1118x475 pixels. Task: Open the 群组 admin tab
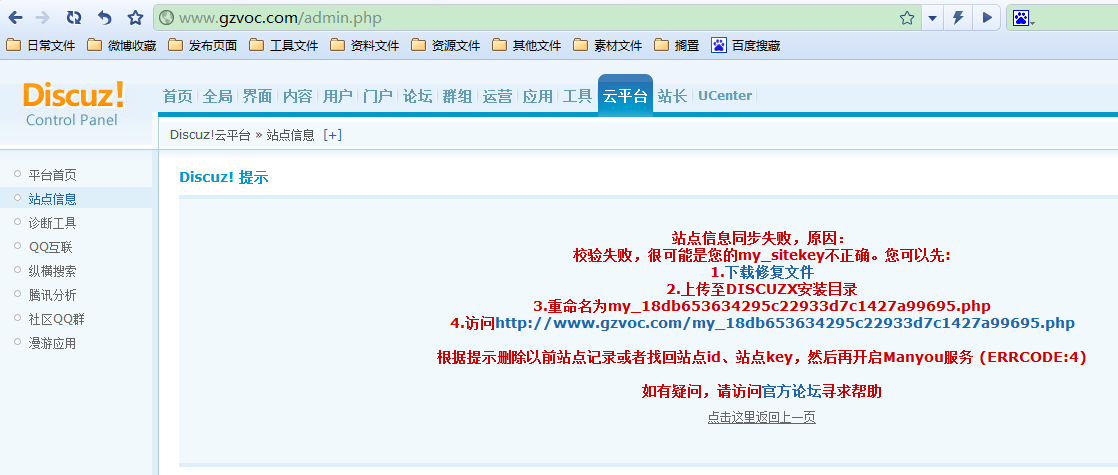pyautogui.click(x=457, y=96)
